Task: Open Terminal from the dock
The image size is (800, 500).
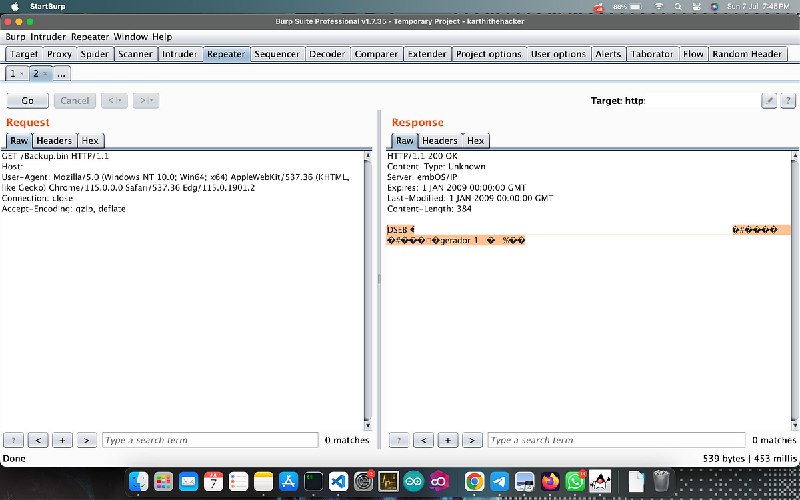Action: click(x=313, y=481)
